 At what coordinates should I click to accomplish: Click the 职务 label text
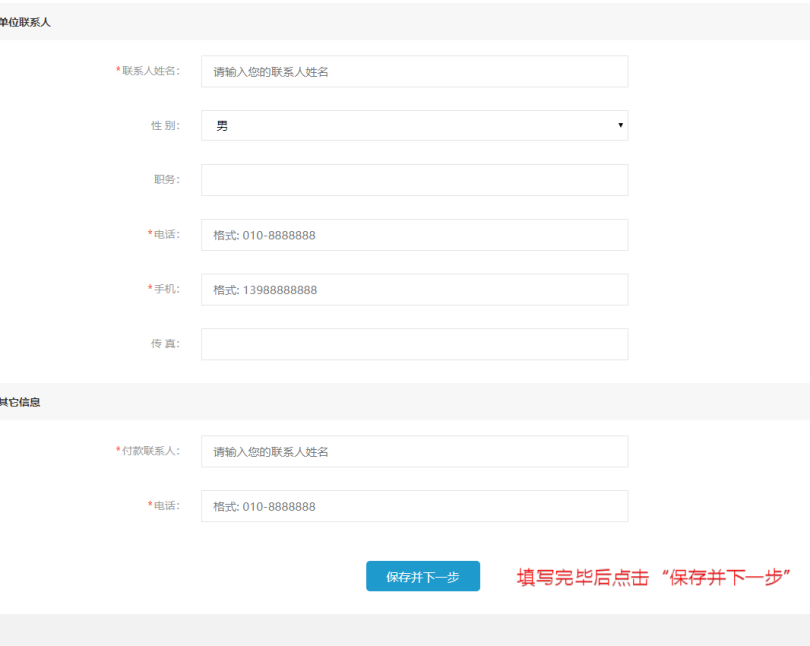(166, 180)
